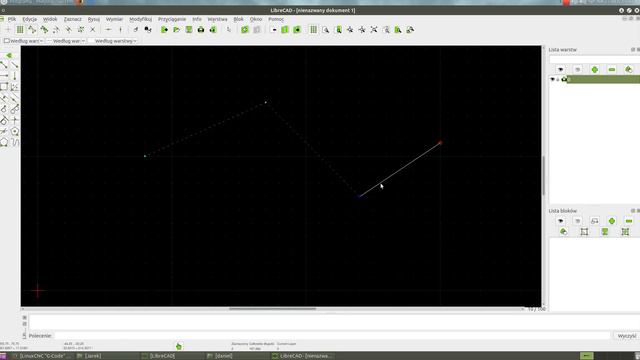This screenshot has width=640, height=360.
Task: Click the print preview icon
Action: click(213, 30)
